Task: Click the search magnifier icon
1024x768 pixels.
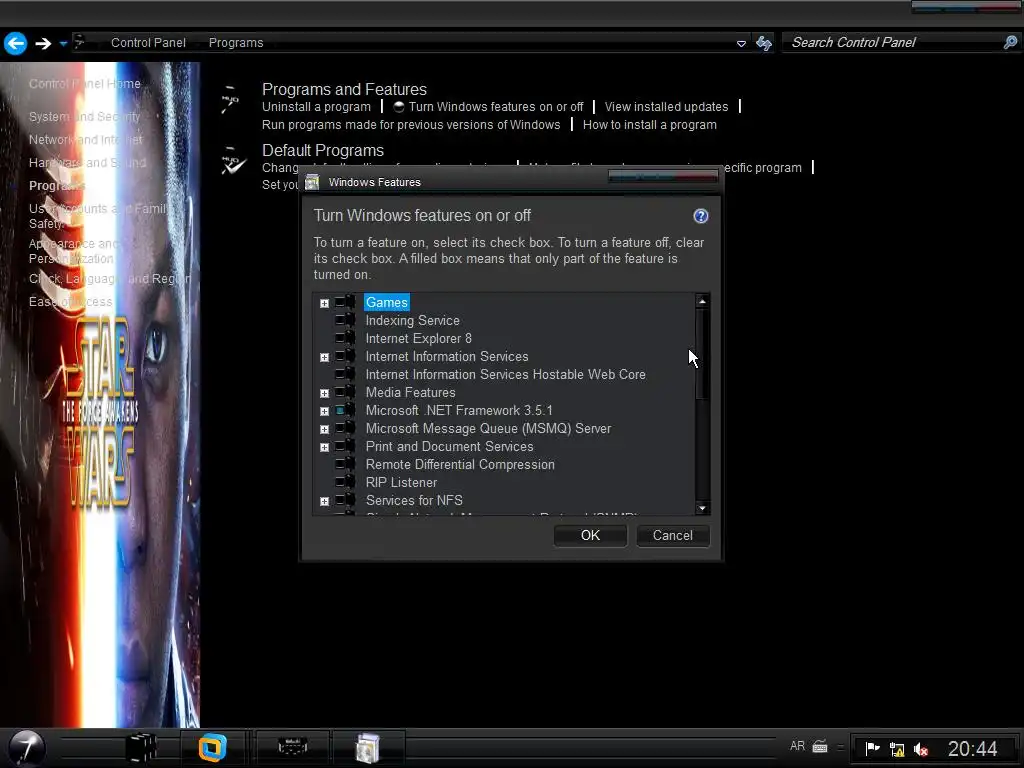Action: [x=1010, y=42]
